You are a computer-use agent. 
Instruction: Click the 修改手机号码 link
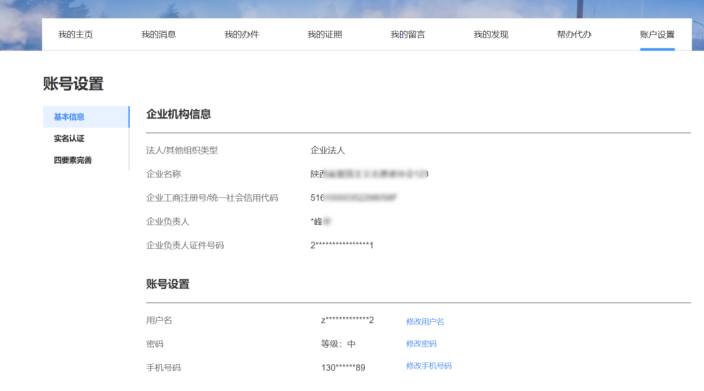[x=429, y=365]
